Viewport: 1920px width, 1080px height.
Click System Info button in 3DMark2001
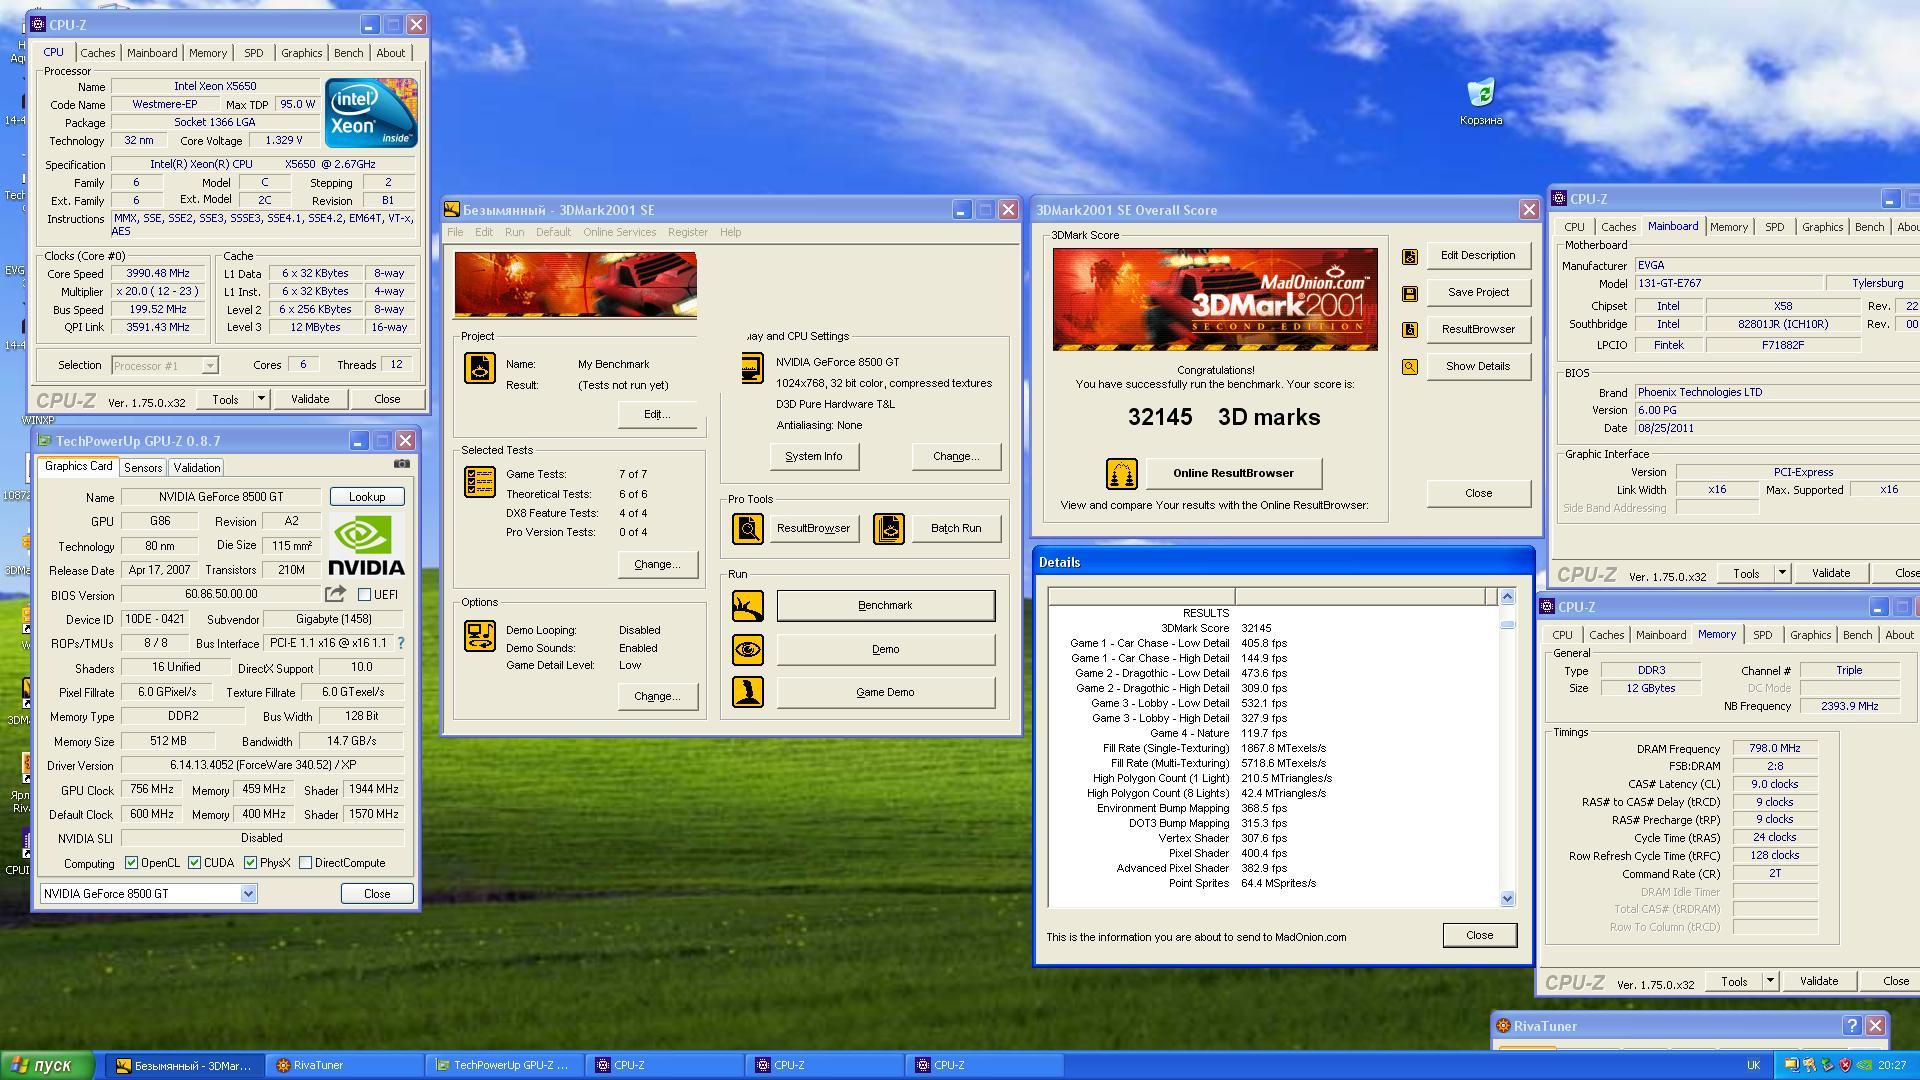pos(814,456)
